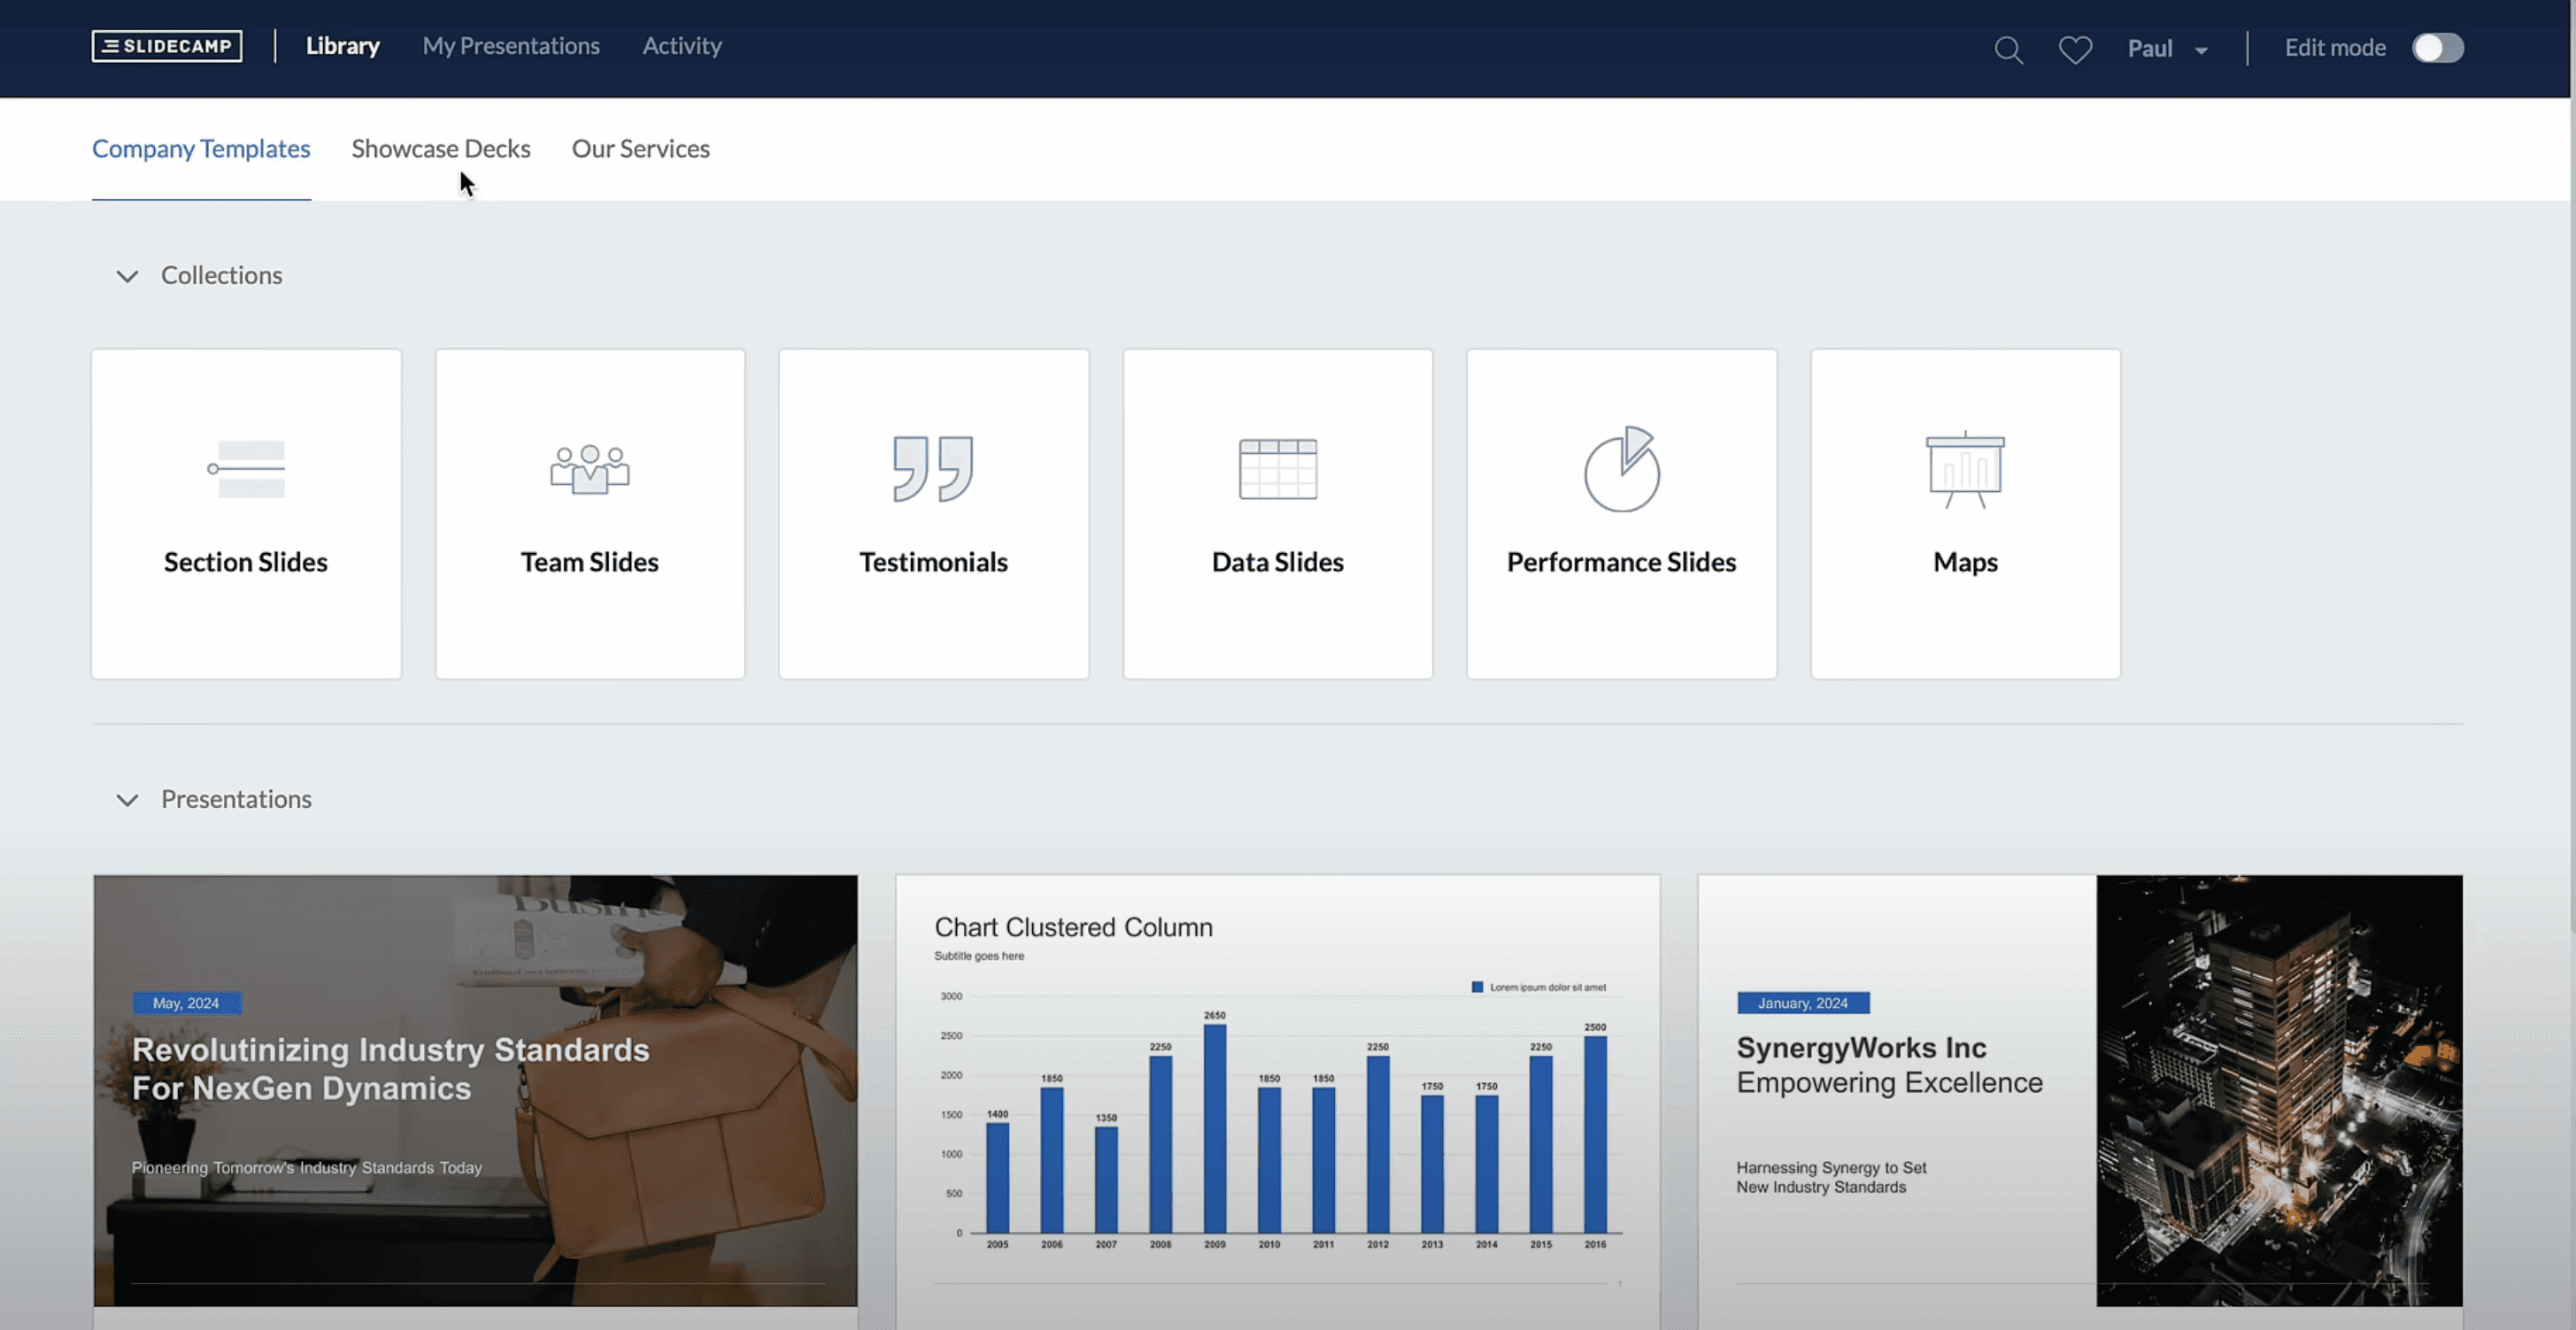Screen dimensions: 2576x1330
Task: Collapse the Presentations section chevron
Action: pos(127,800)
